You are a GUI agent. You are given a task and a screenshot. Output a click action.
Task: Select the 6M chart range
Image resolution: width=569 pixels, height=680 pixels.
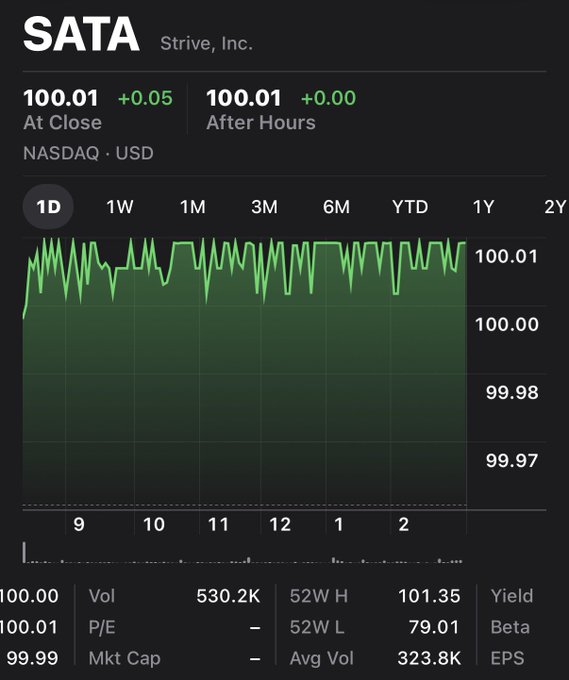336,207
